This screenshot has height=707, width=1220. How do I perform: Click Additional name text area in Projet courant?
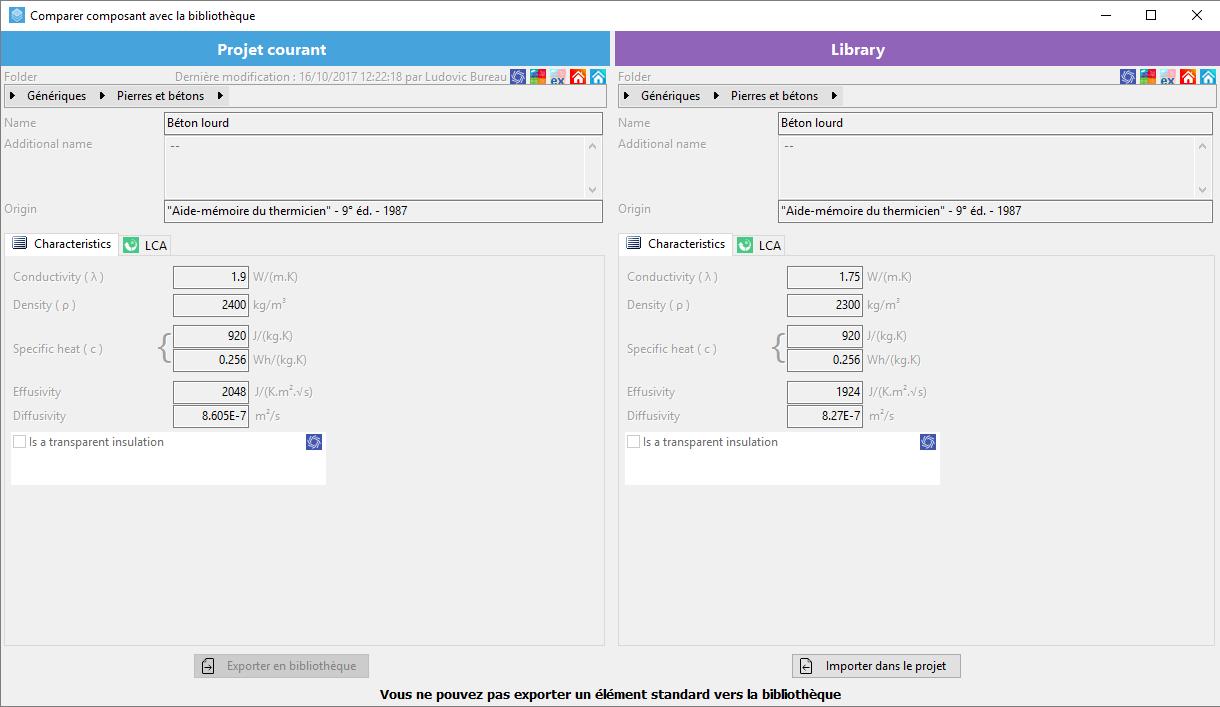tap(375, 167)
